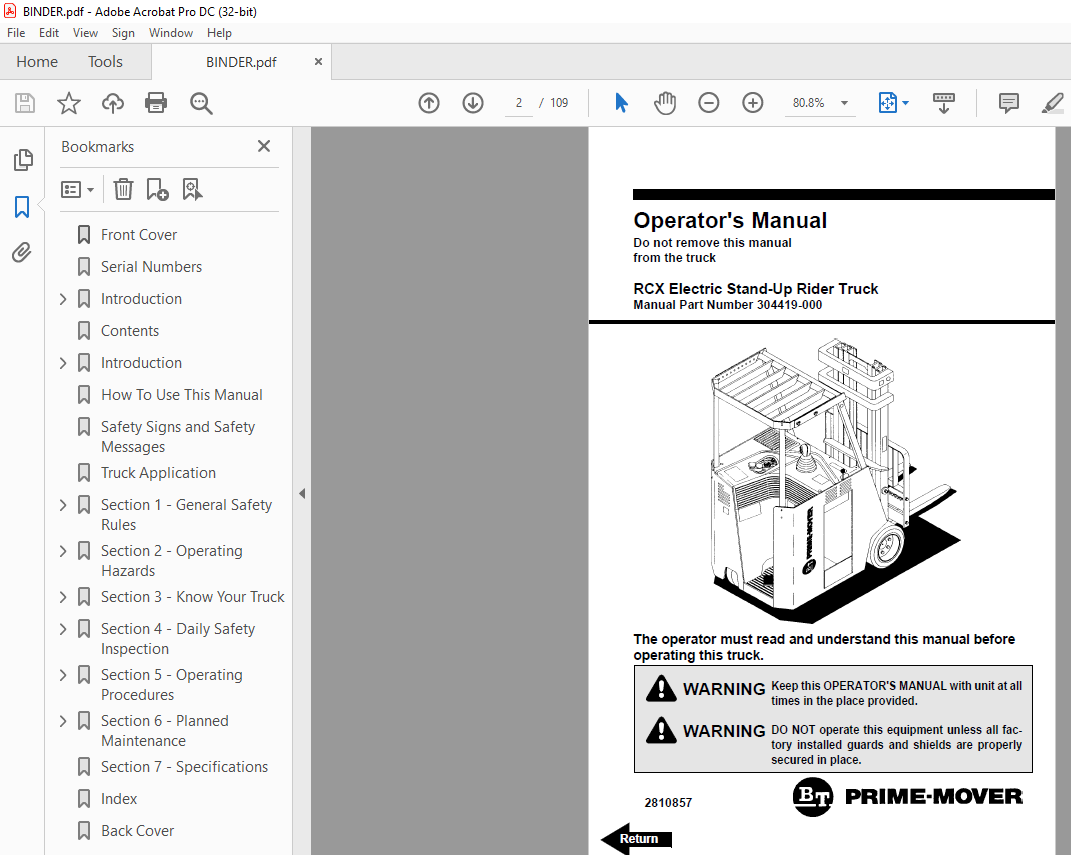The width and height of the screenshot is (1071, 855).
Task: Click the upload to cloud icon
Action: point(113,103)
